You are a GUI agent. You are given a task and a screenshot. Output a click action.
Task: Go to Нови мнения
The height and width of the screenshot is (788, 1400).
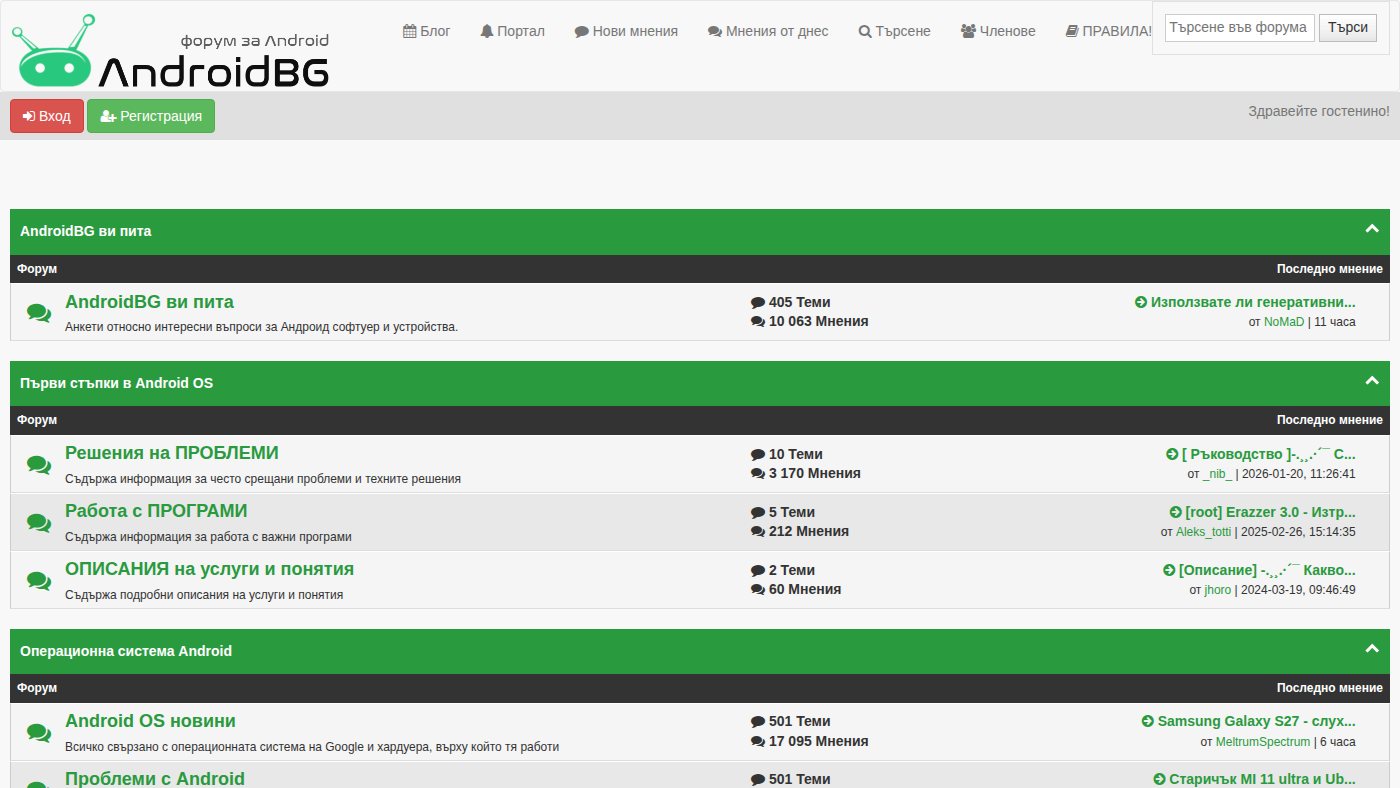tap(626, 31)
